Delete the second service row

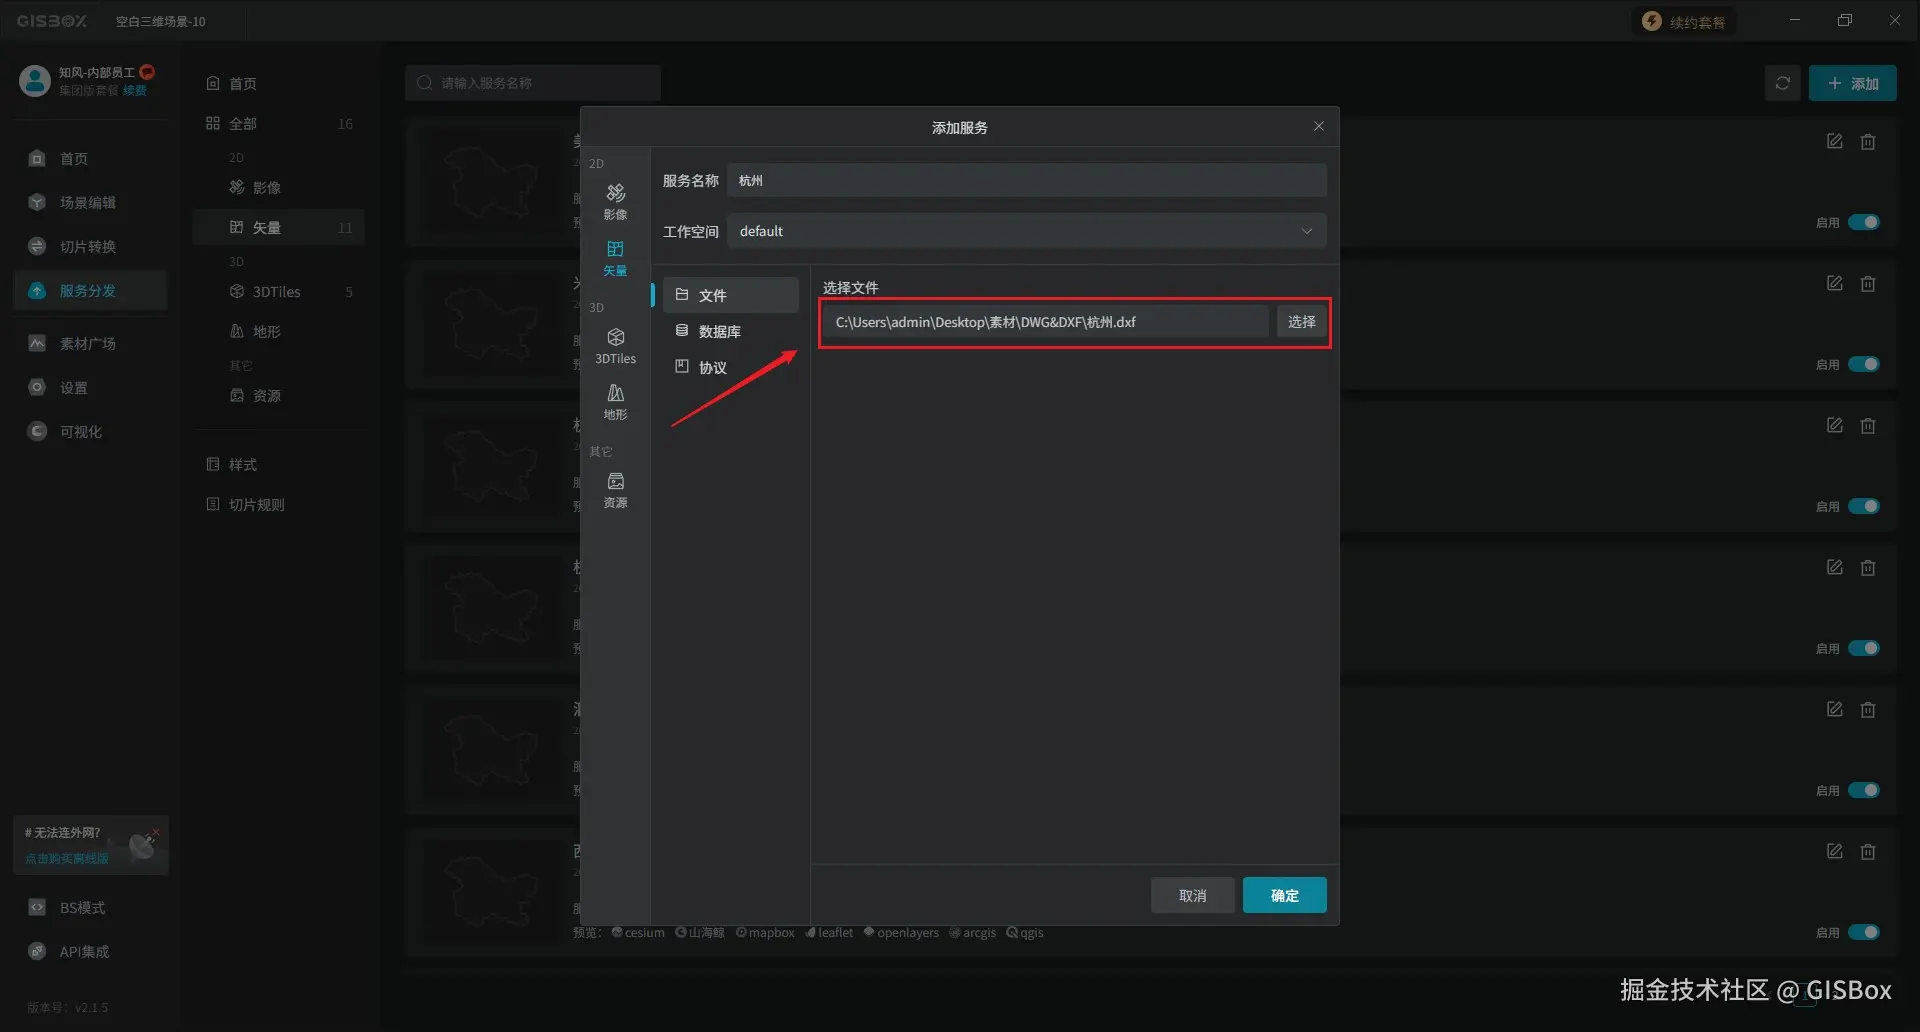(1867, 284)
